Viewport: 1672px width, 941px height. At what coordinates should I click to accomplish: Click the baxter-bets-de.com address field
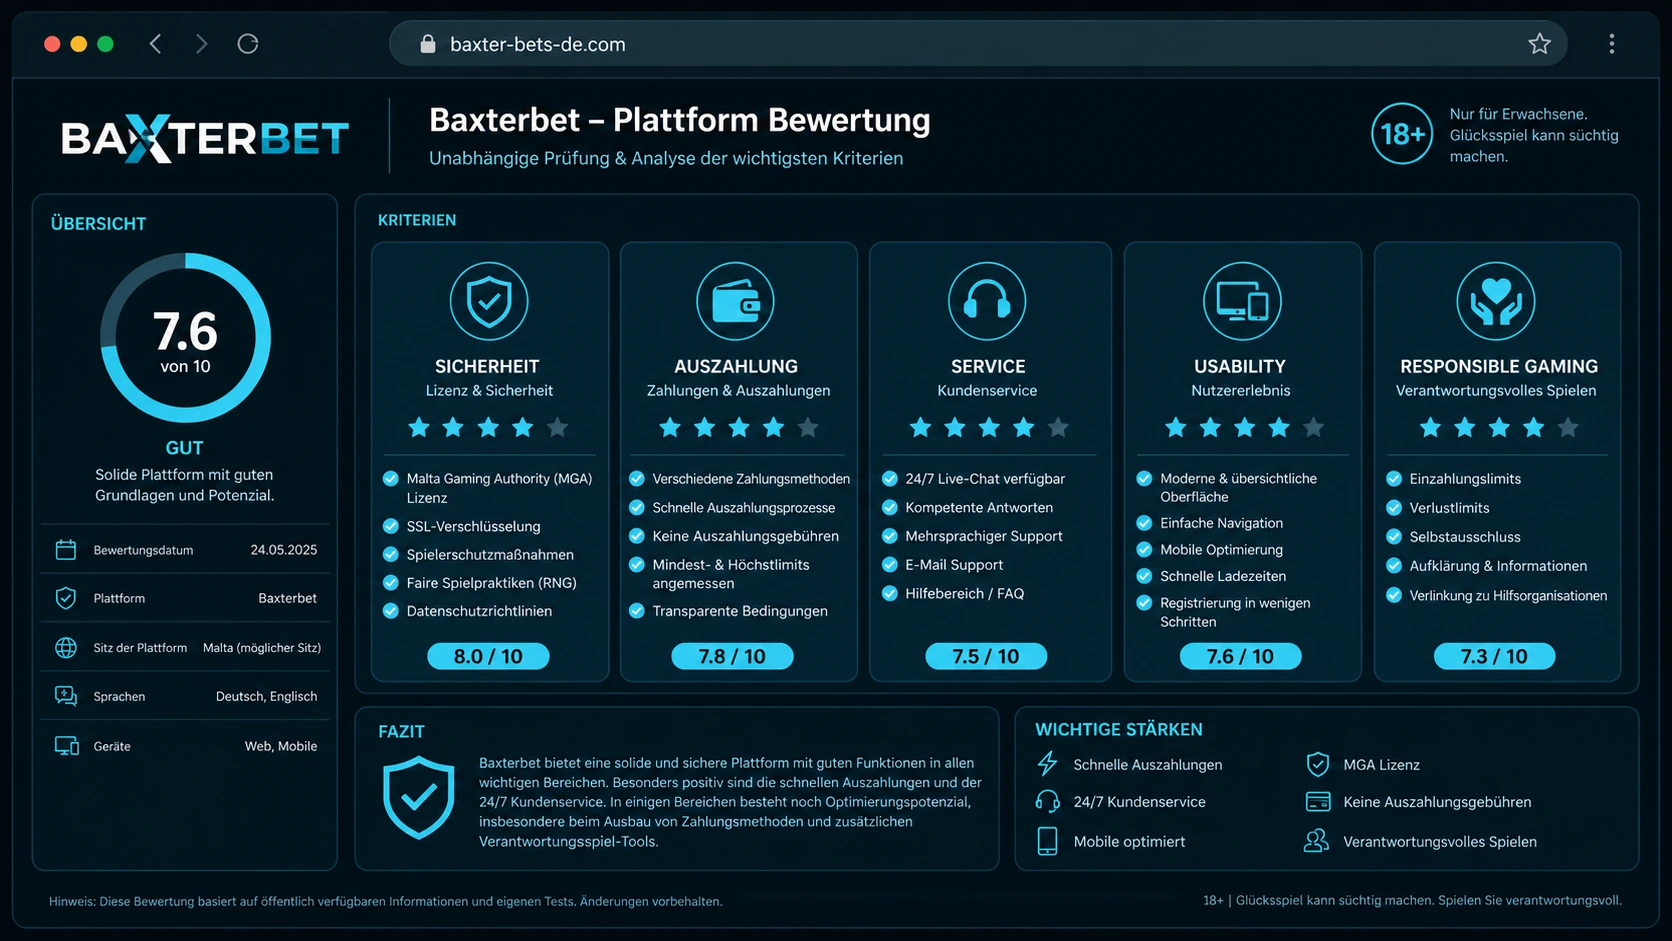coord(977,44)
